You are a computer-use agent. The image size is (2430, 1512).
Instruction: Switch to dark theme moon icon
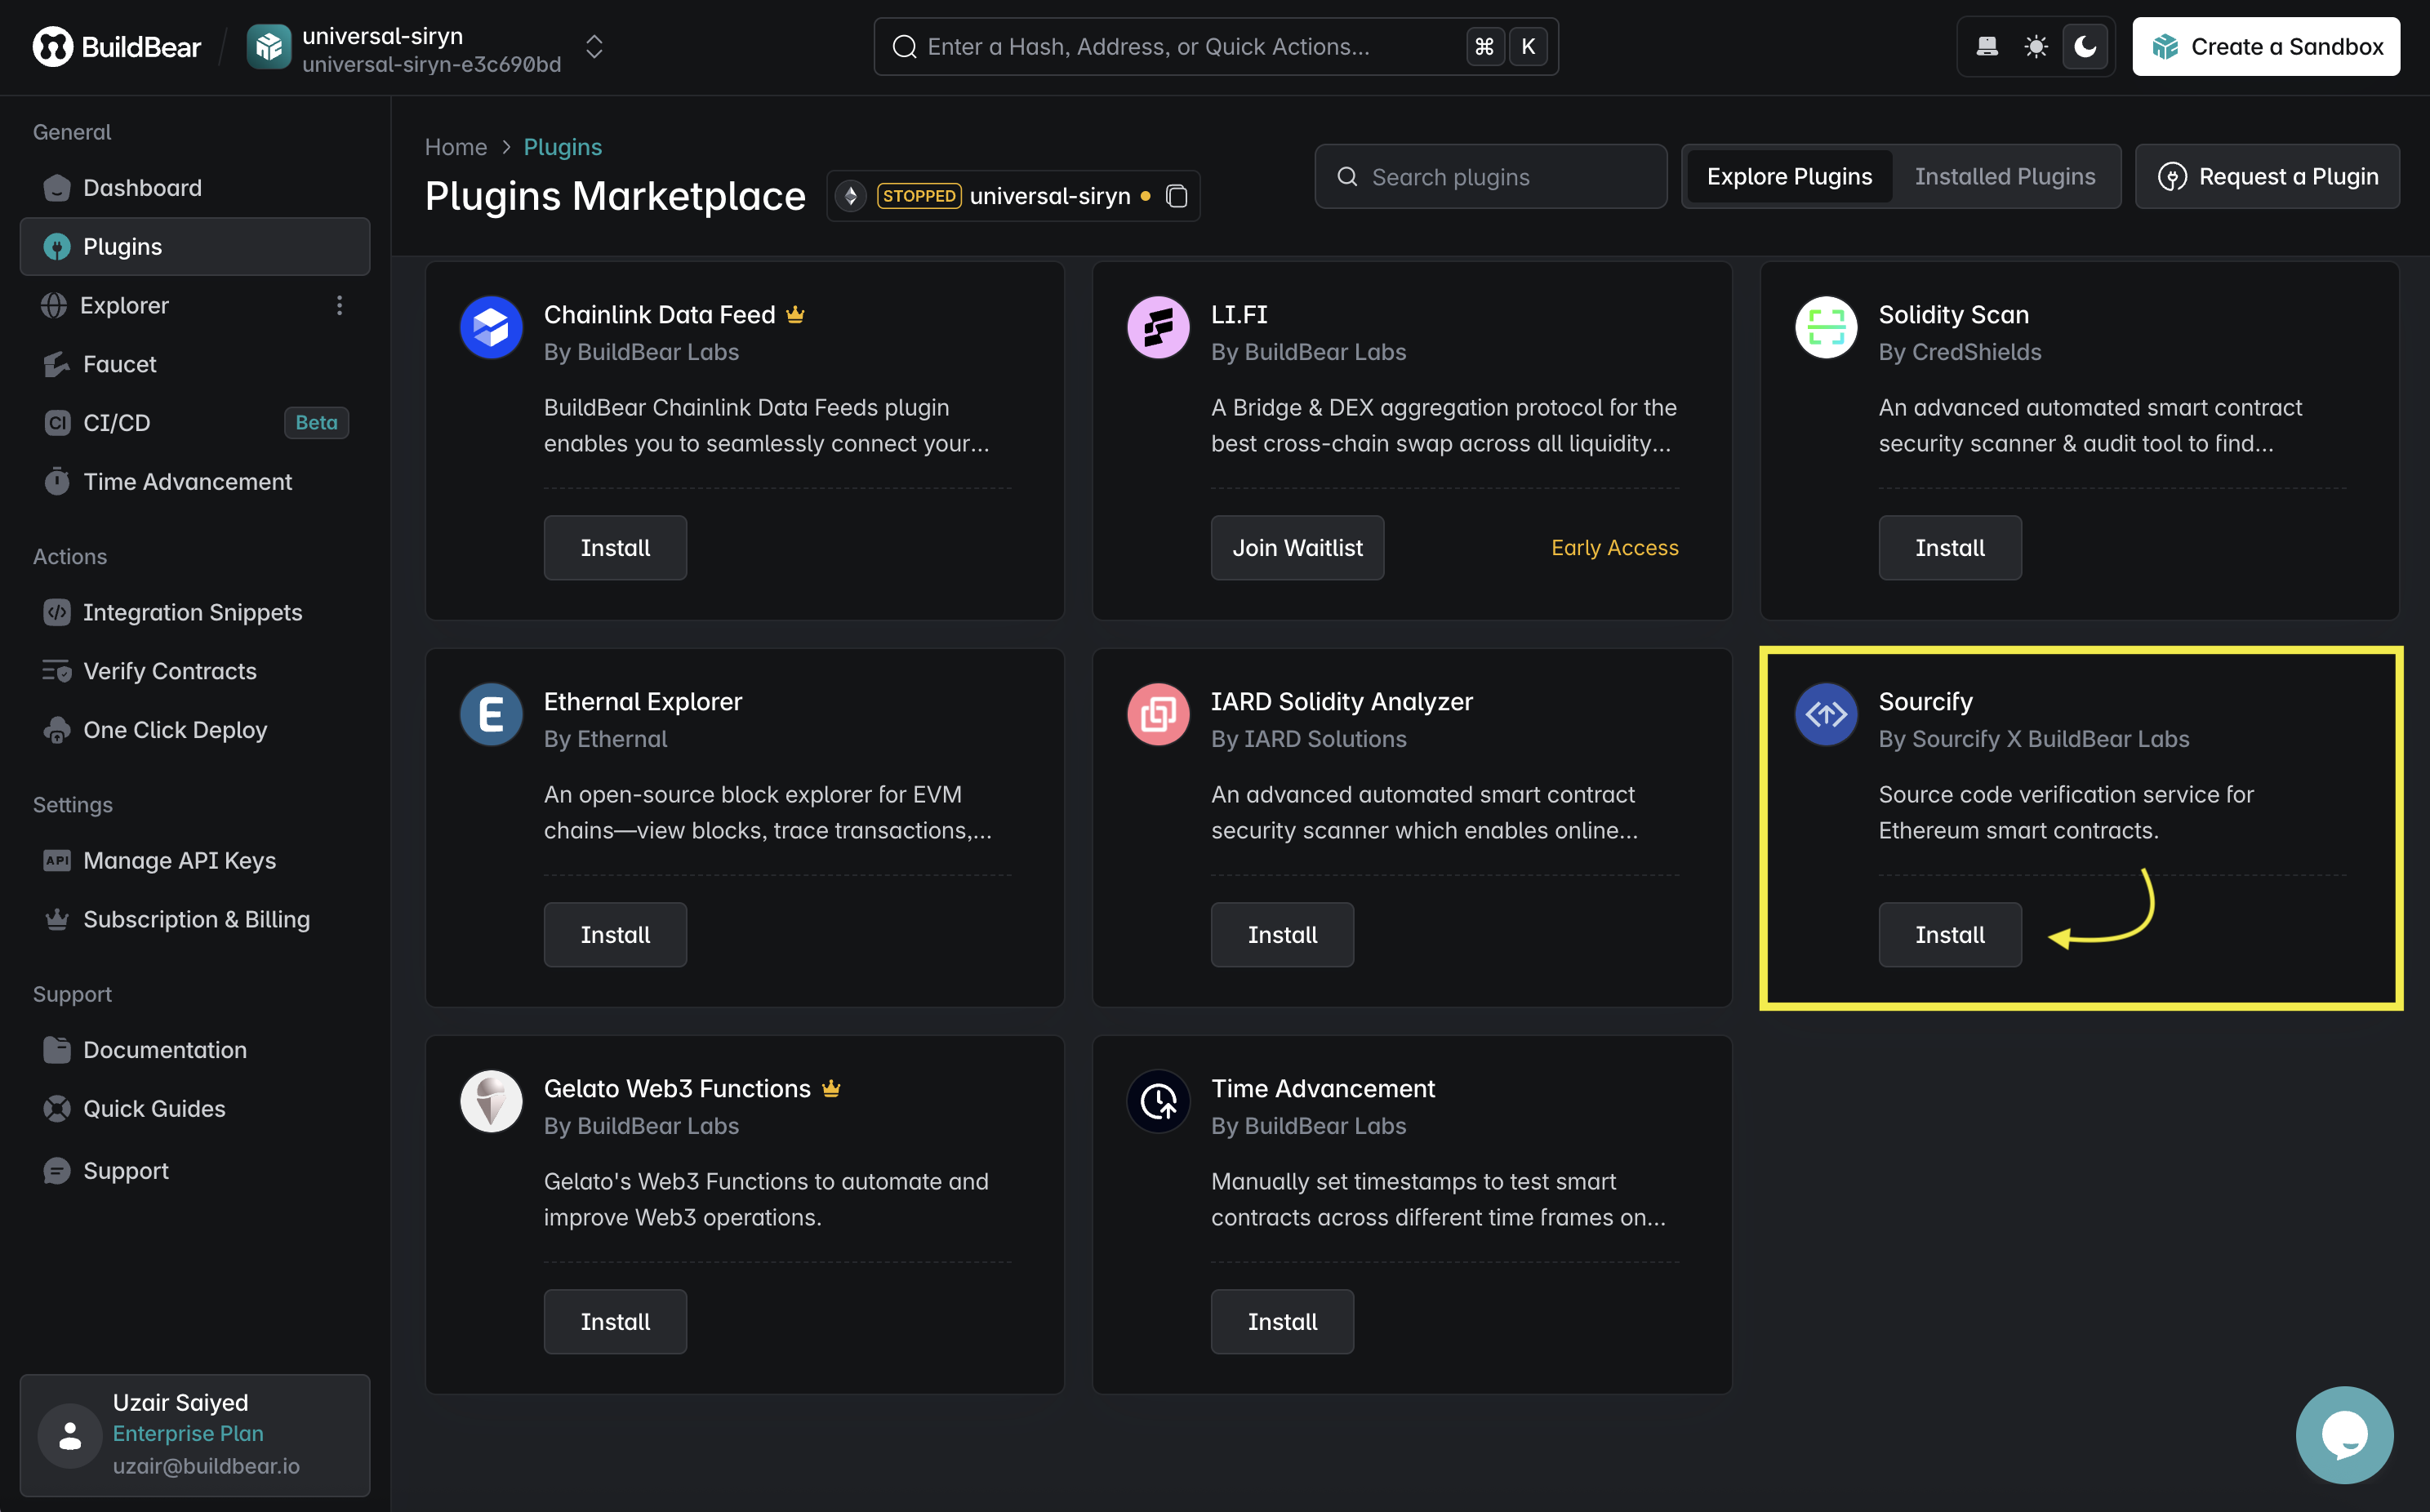click(x=2085, y=47)
